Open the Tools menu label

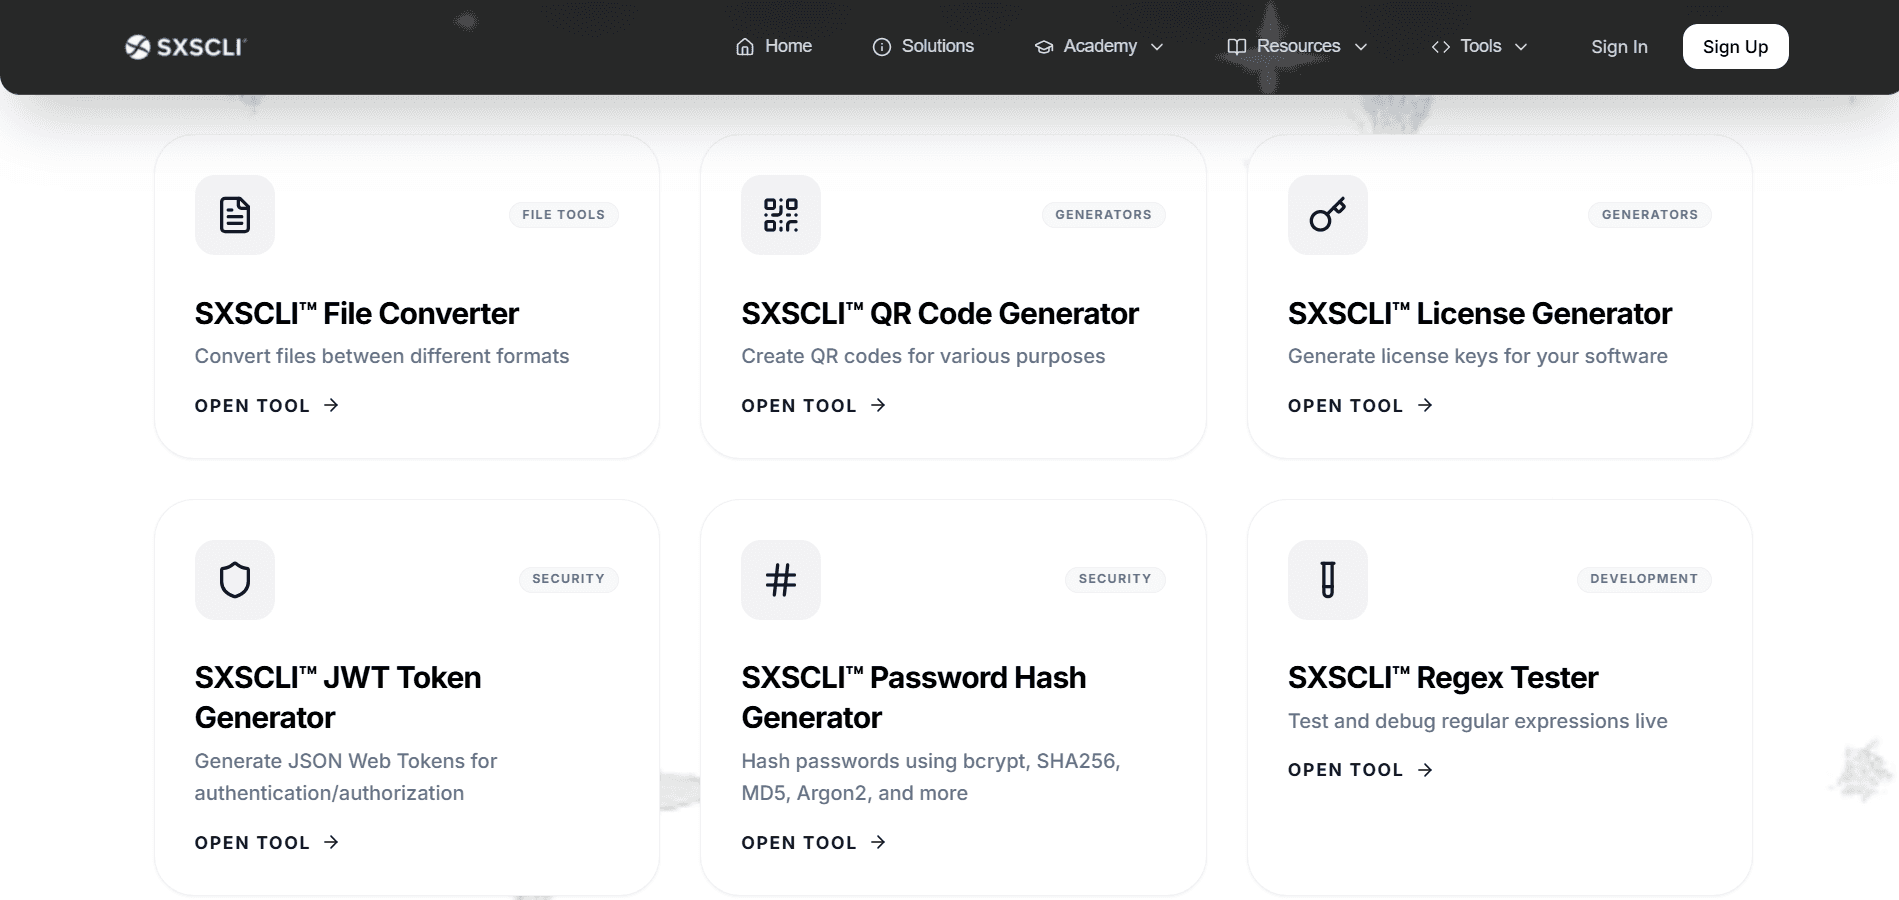click(1481, 46)
